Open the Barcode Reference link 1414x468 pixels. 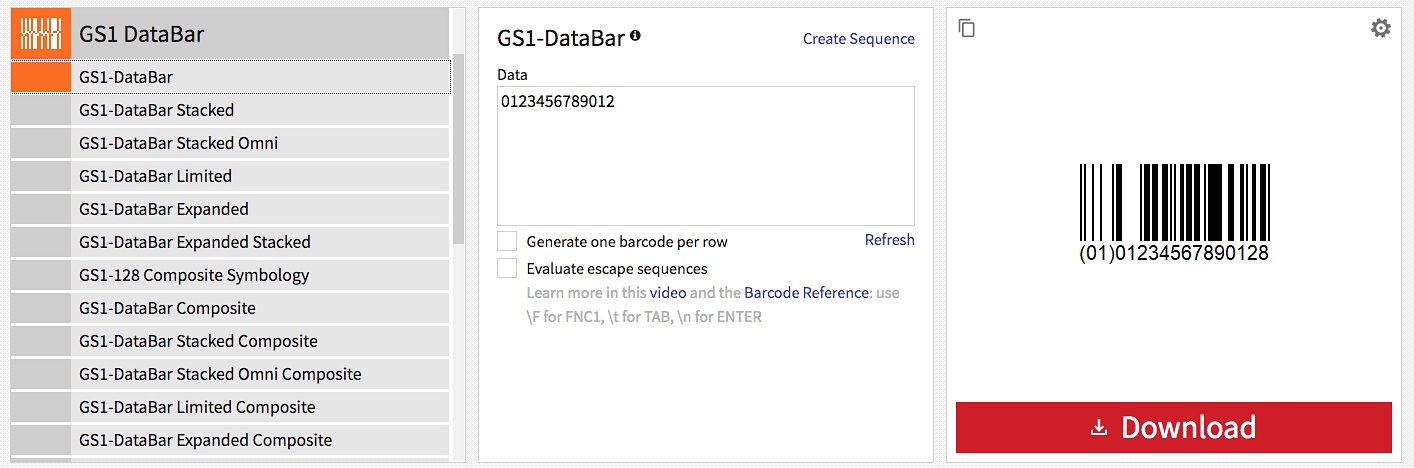[x=807, y=293]
